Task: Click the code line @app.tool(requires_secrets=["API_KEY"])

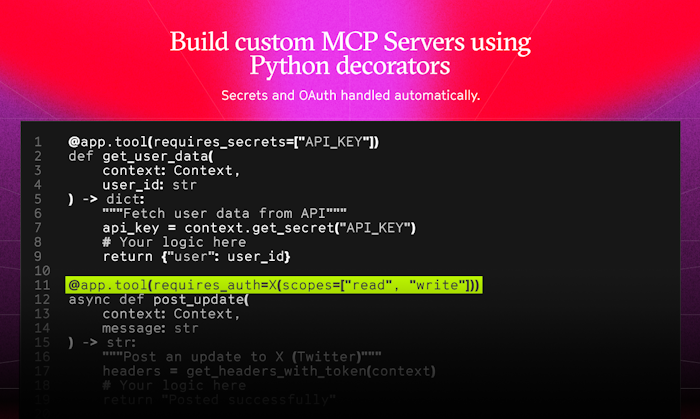Action: (224, 142)
